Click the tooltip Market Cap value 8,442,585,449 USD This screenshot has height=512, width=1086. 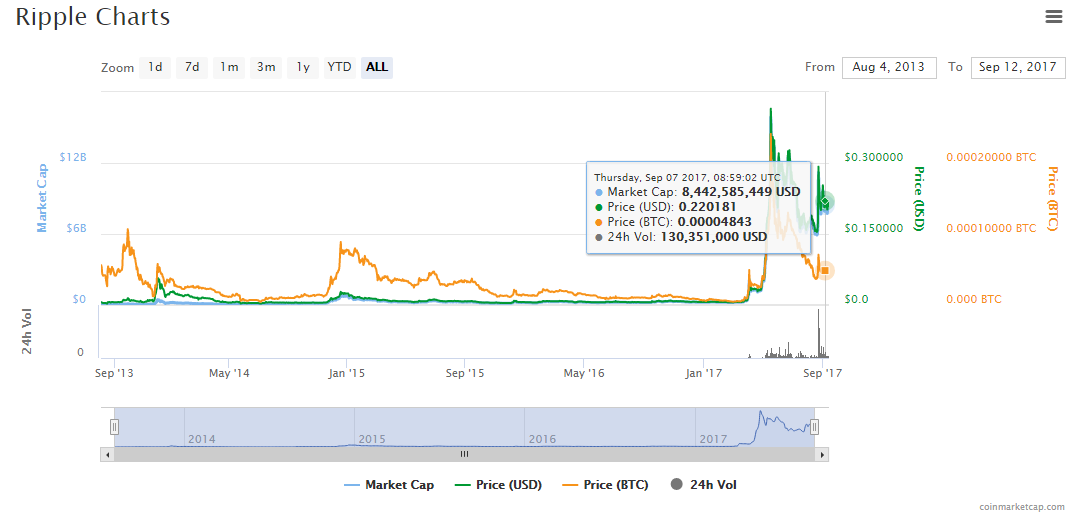coord(741,191)
